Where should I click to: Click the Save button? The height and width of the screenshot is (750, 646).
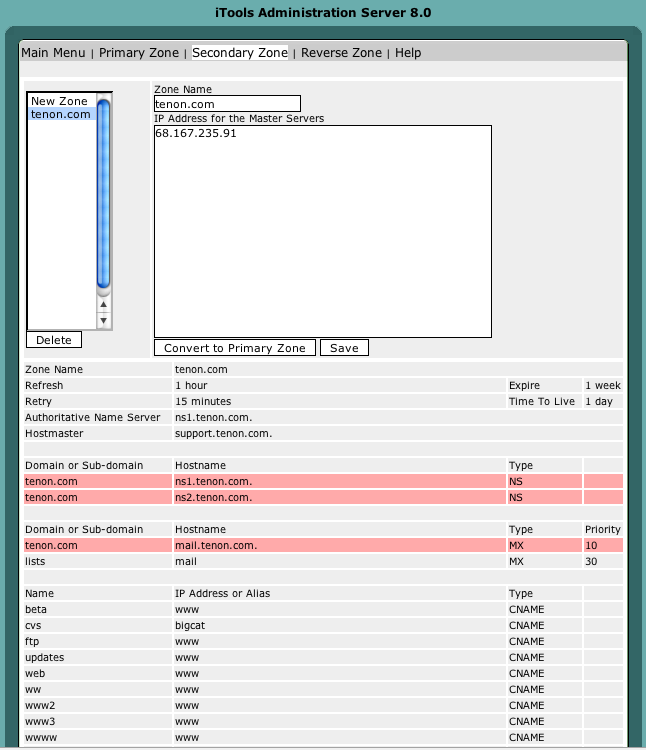point(344,348)
